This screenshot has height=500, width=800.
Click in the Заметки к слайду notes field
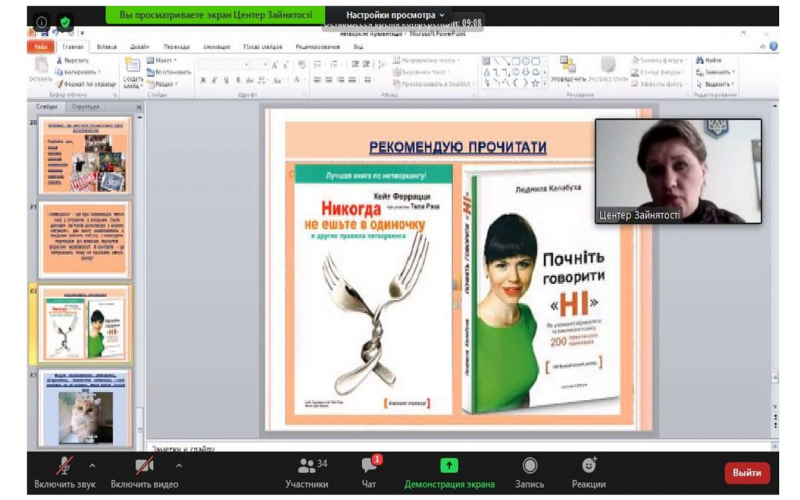click(459, 448)
